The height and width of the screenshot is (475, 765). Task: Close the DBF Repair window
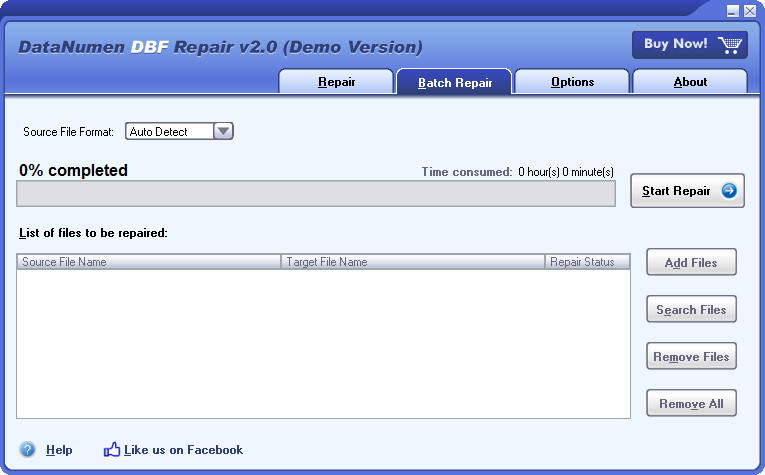(750, 11)
